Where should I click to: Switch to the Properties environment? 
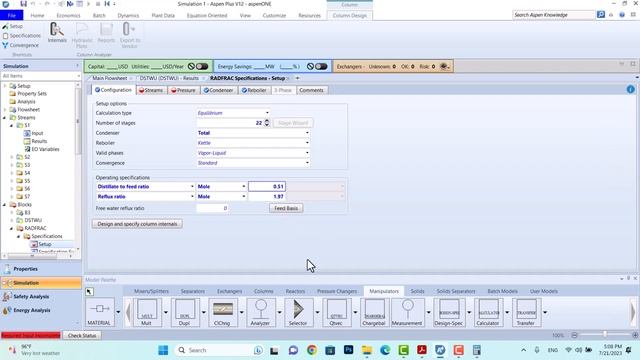point(41,269)
